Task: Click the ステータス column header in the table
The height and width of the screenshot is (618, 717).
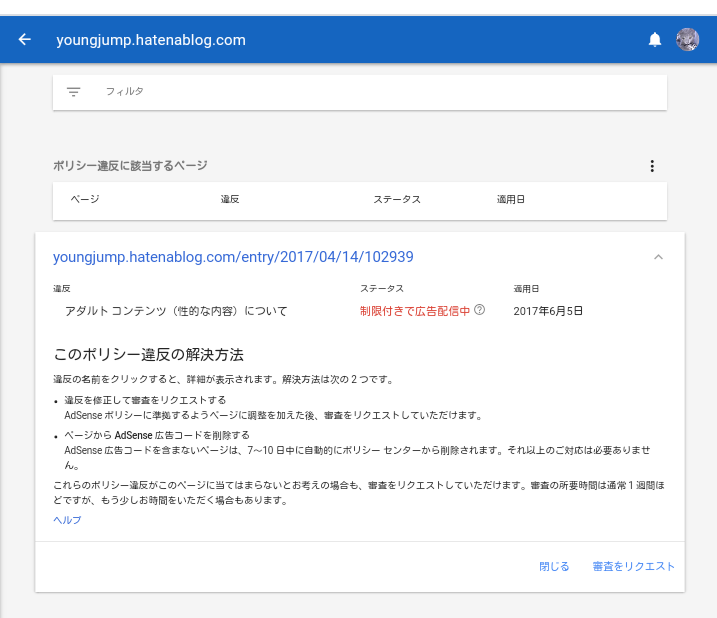Action: [x=397, y=199]
